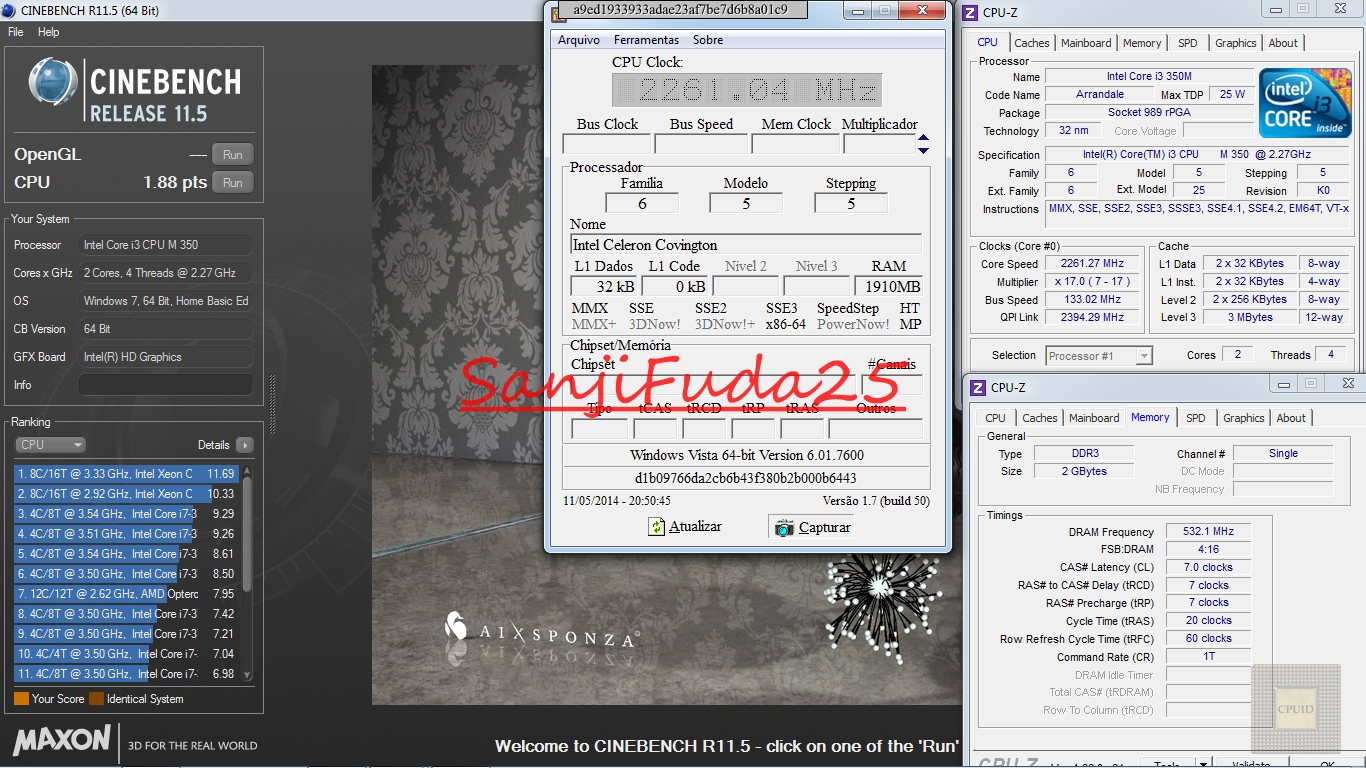
Task: Select ranking row 5 with score 8.61
Action: coord(126,554)
